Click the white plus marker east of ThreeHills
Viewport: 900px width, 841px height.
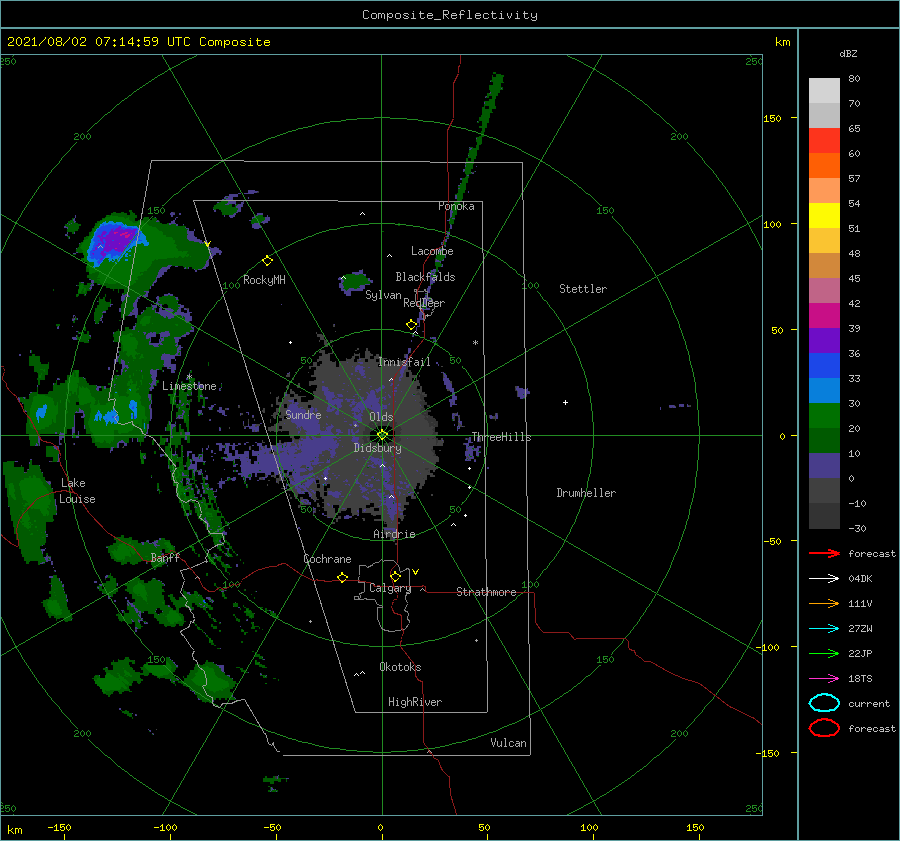[565, 402]
